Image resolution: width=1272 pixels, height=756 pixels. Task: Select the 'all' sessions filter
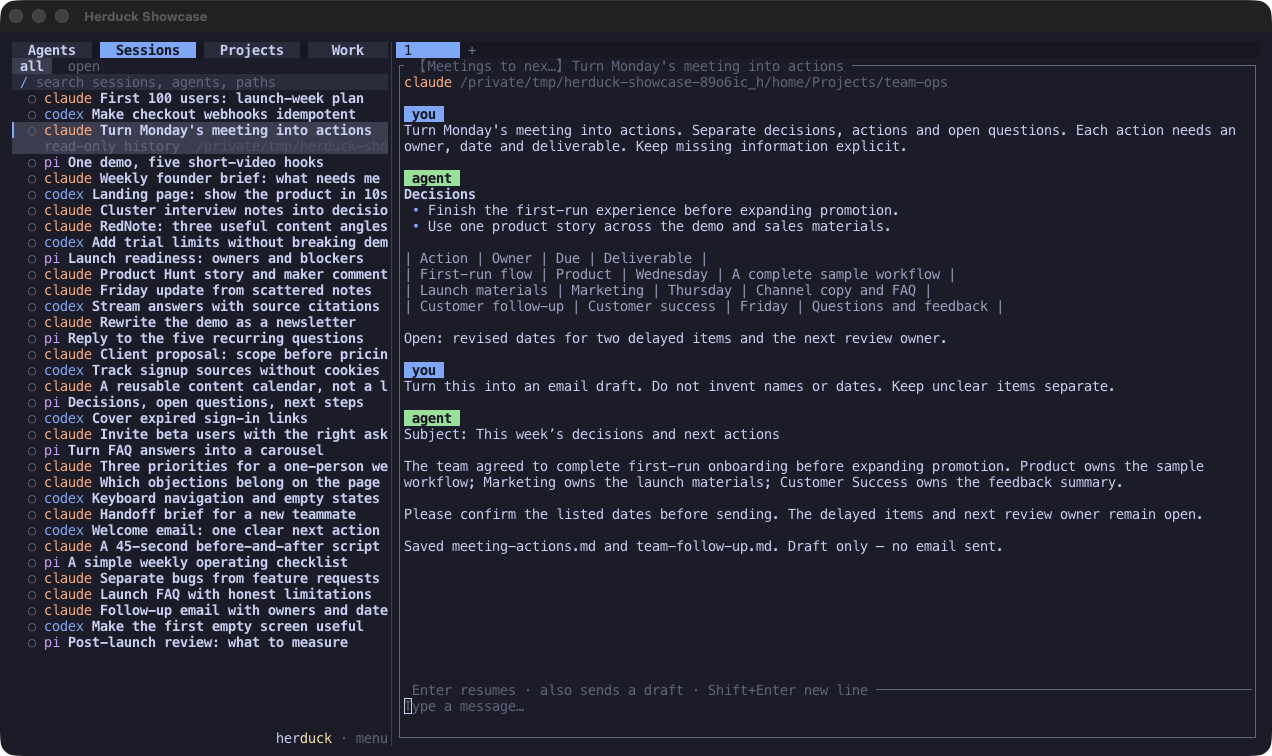pos(32,66)
